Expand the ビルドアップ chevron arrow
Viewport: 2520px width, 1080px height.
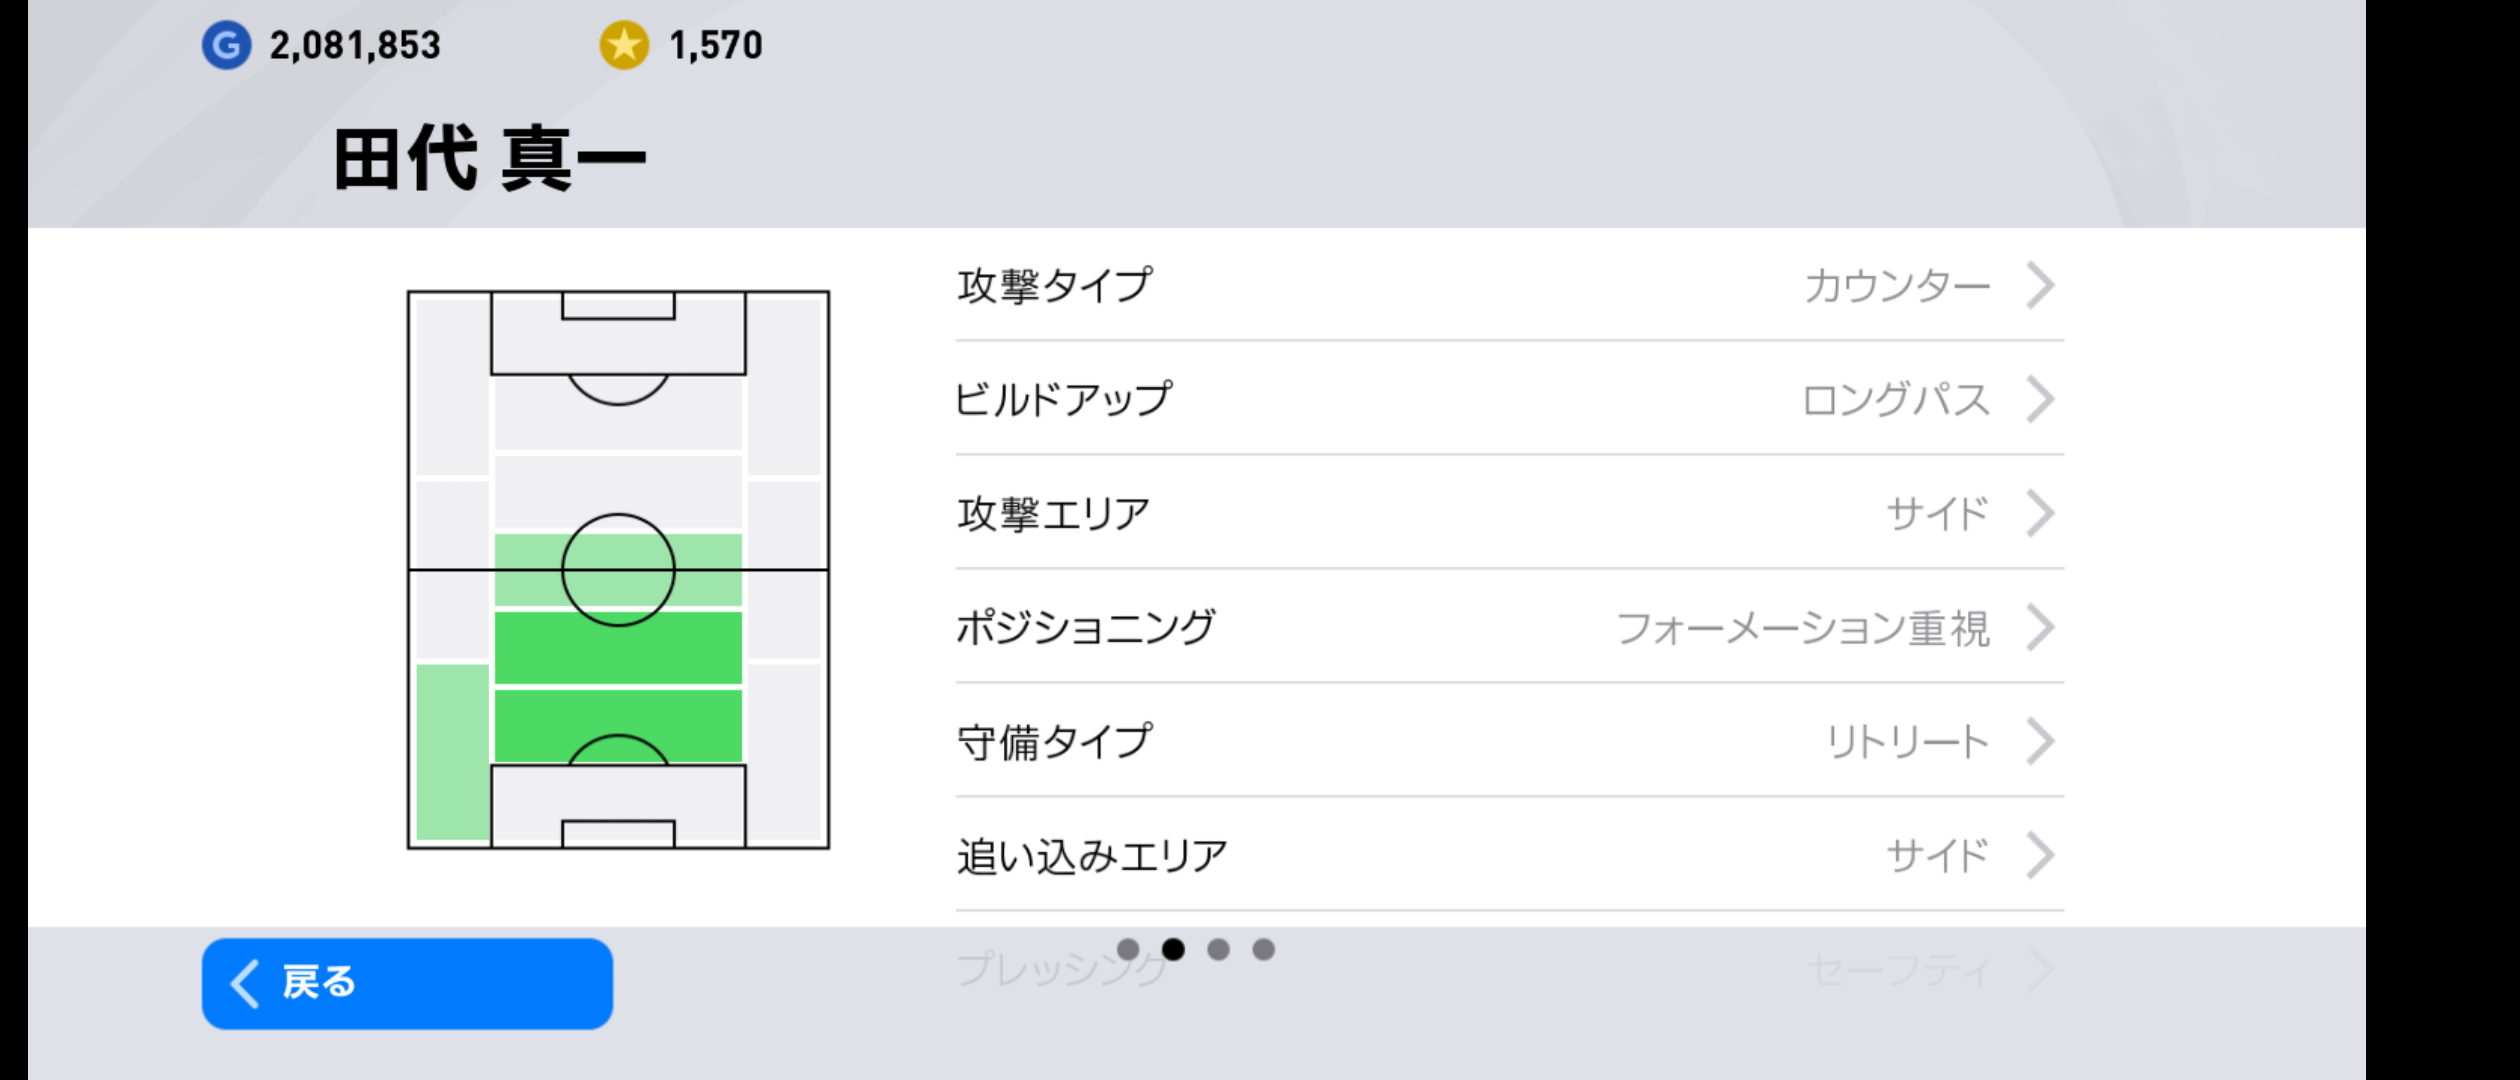tap(2040, 400)
